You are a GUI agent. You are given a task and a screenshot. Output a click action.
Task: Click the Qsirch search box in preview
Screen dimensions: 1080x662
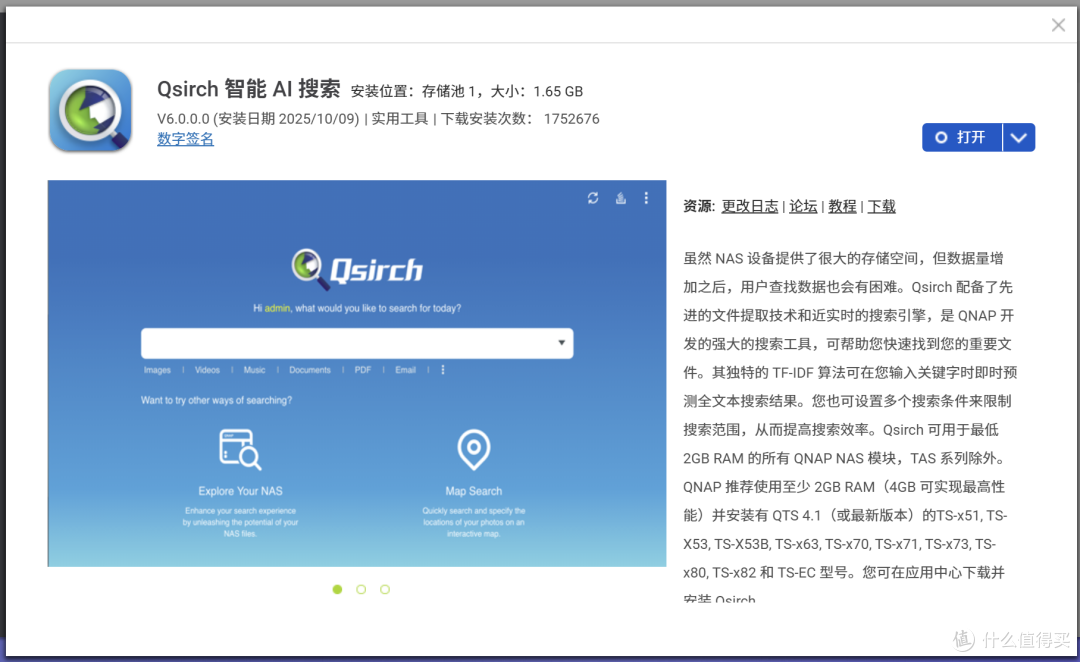pyautogui.click(x=357, y=343)
